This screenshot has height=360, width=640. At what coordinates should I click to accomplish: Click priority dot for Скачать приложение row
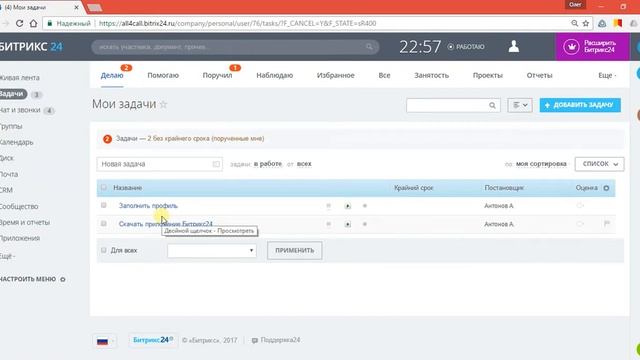tap(365, 224)
